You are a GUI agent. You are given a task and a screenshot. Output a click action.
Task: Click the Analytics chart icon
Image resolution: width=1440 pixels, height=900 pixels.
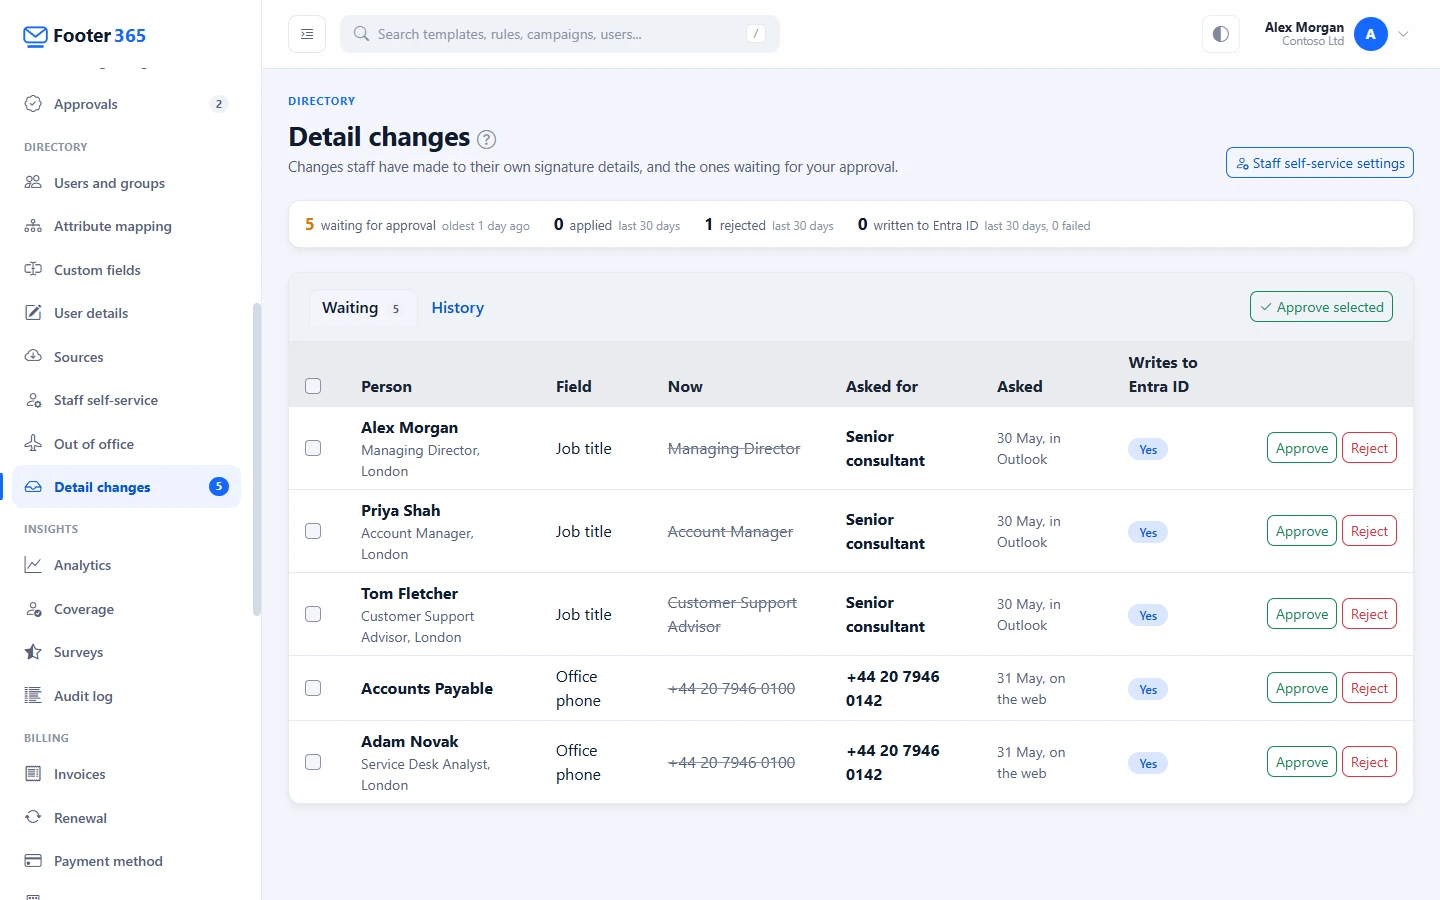(x=33, y=565)
